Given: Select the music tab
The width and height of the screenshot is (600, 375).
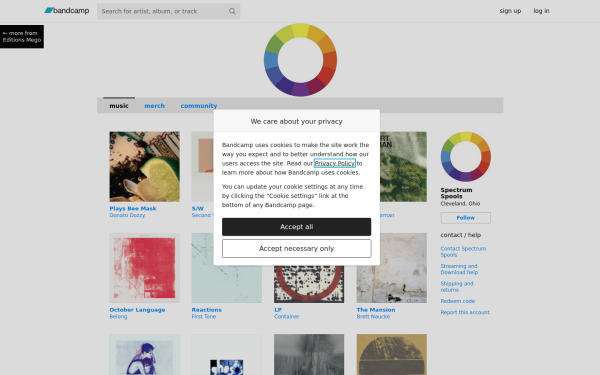Looking at the screenshot, I should (119, 106).
